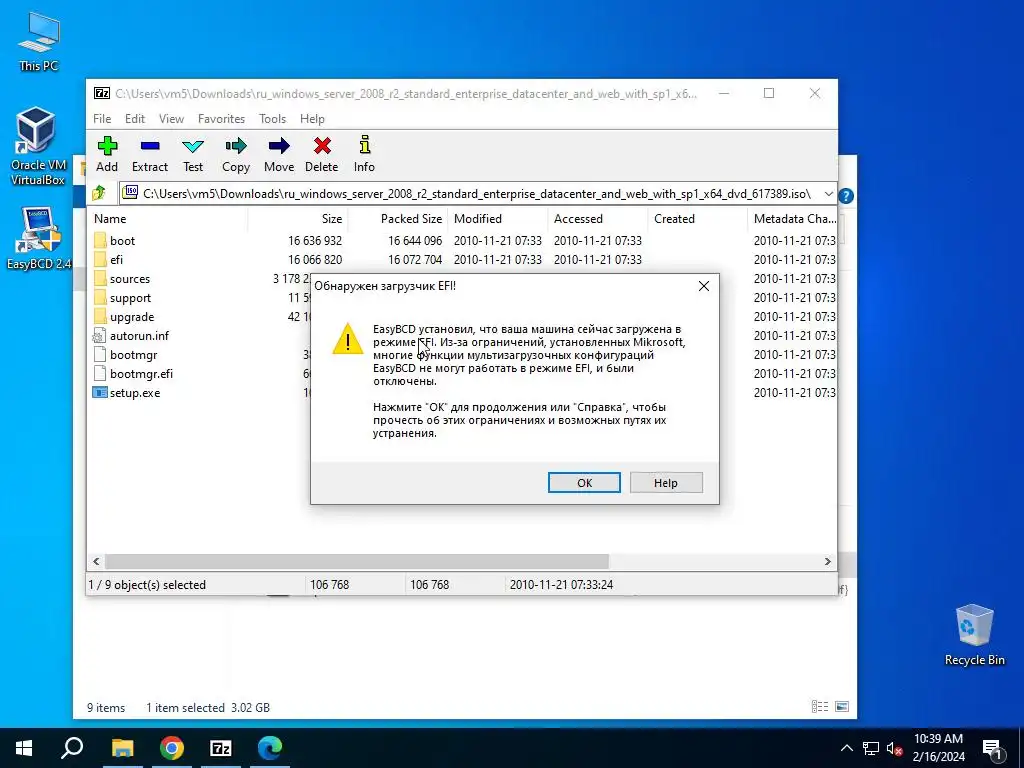
Task: Click the boot row size 16 636 932
Action: [x=315, y=240]
